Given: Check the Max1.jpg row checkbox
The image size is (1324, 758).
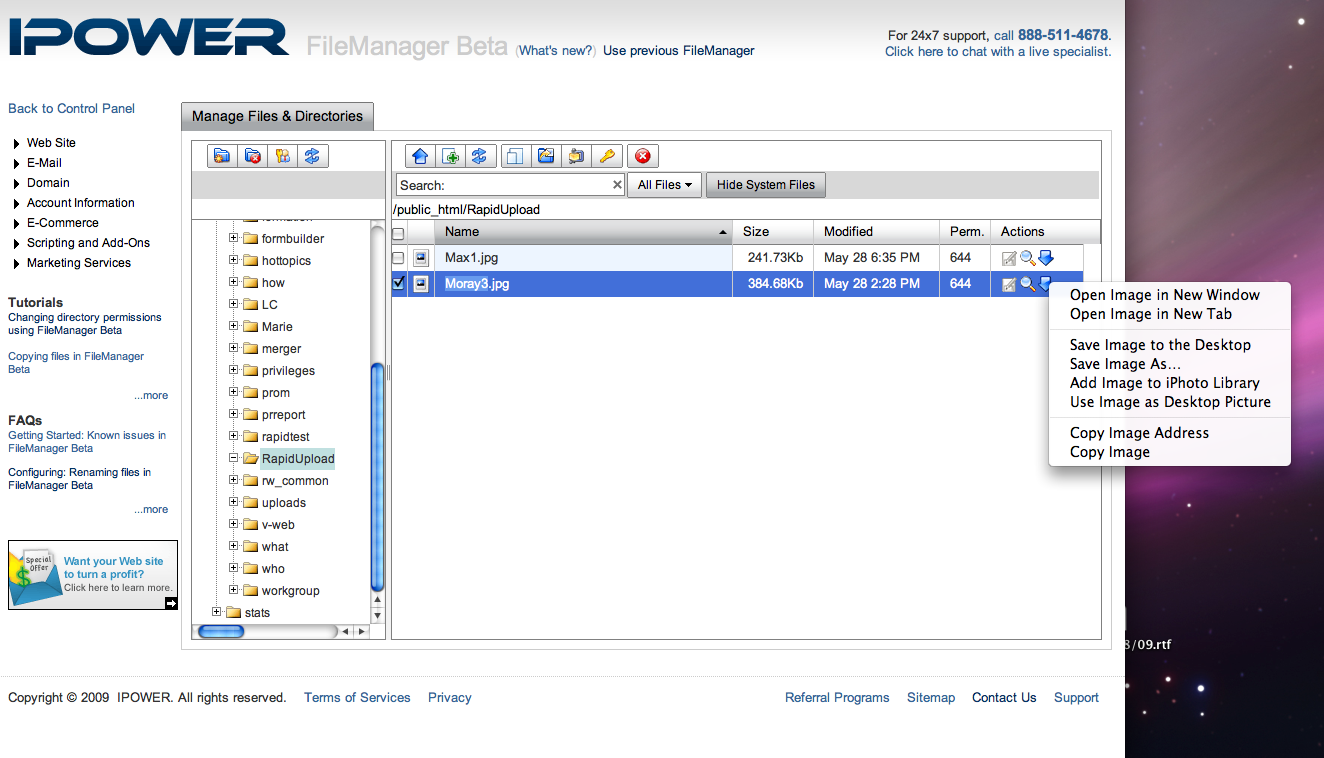Looking at the screenshot, I should 399,258.
